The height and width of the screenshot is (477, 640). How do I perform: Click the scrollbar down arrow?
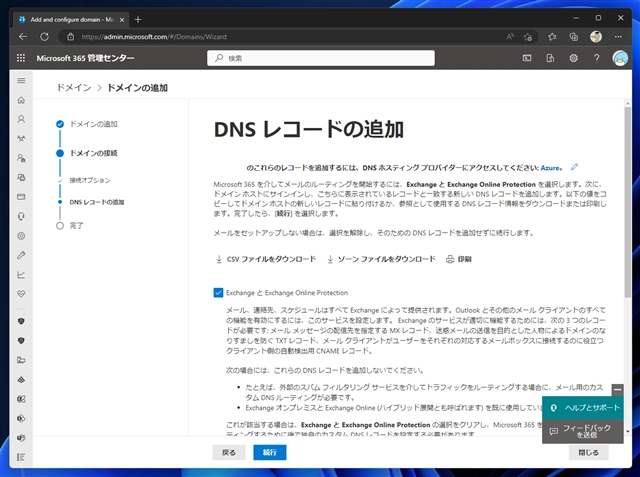[x=627, y=431]
